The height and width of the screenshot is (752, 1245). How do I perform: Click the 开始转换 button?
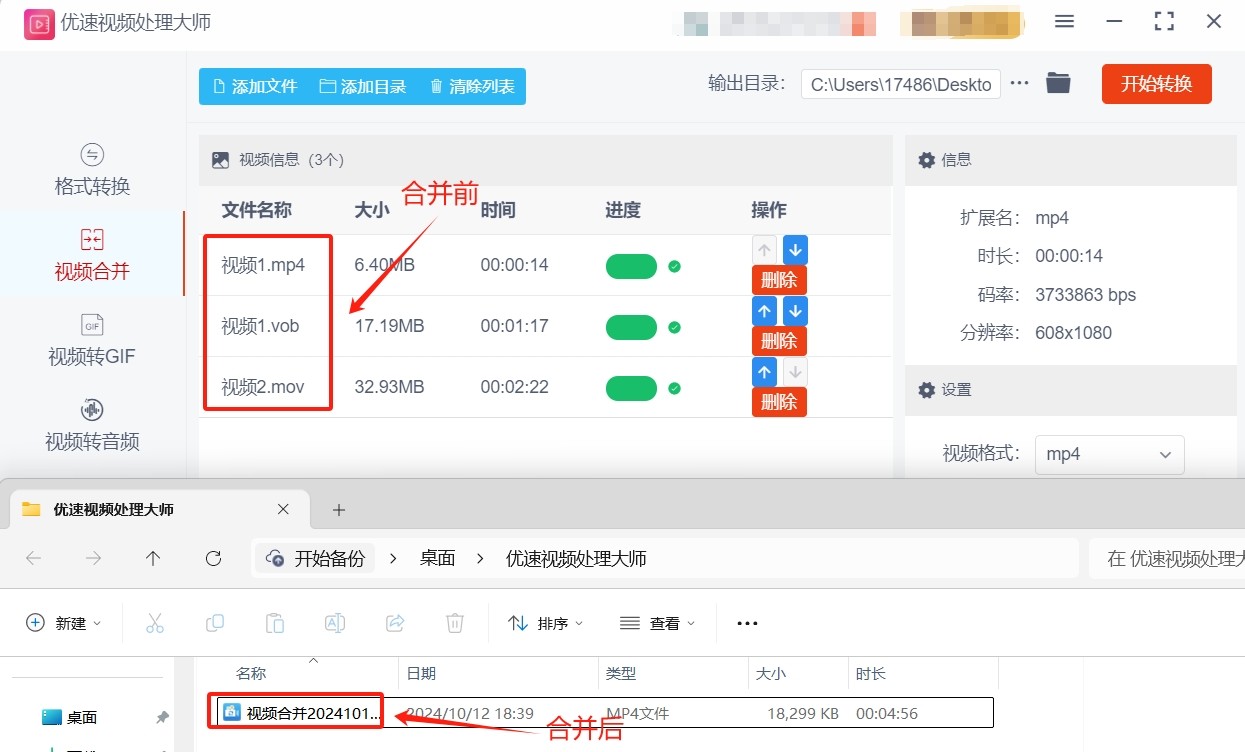1156,84
